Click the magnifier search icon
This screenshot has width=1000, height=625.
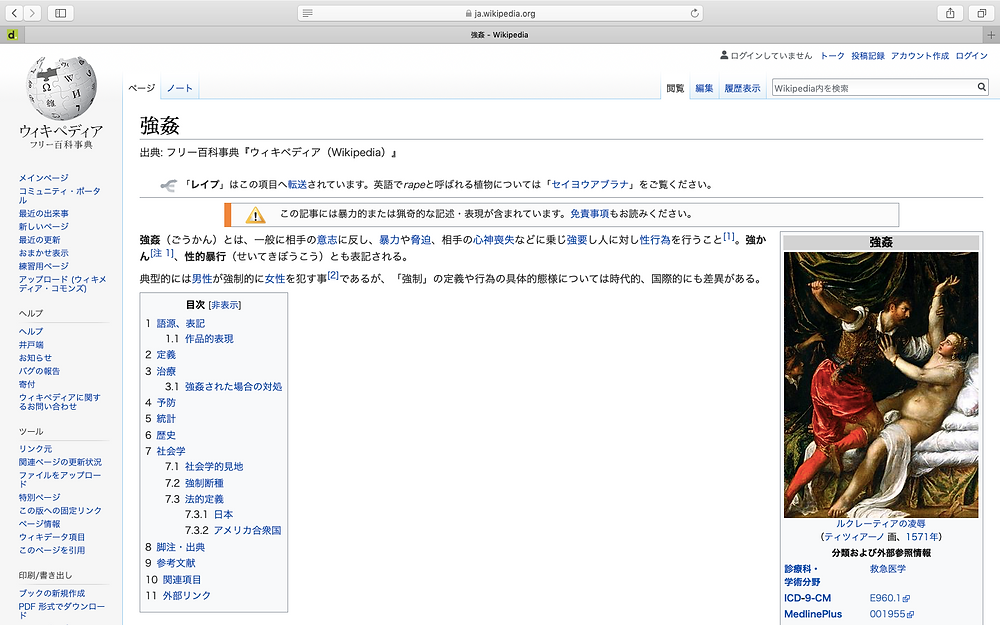click(982, 87)
